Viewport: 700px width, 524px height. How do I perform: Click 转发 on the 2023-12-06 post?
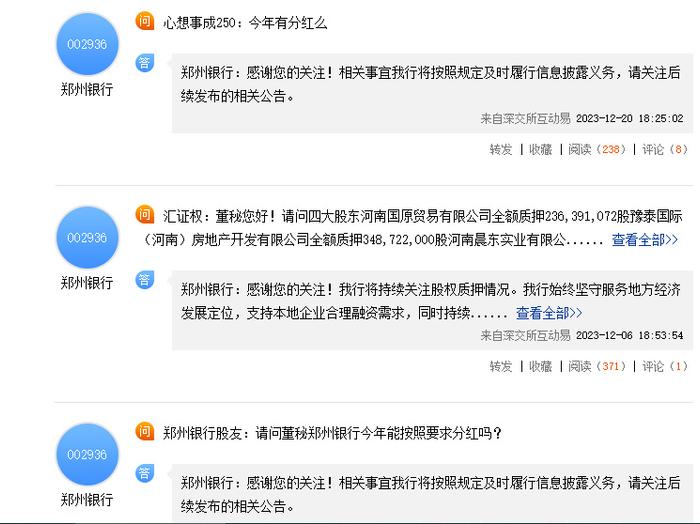(500, 366)
